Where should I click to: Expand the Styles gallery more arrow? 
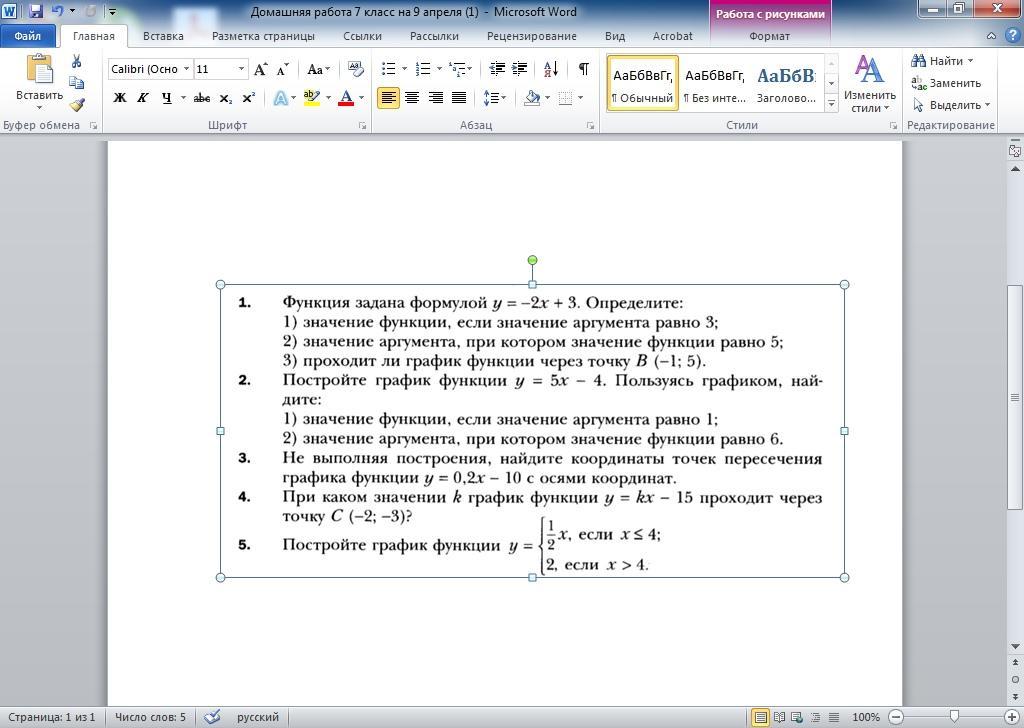tap(831, 103)
